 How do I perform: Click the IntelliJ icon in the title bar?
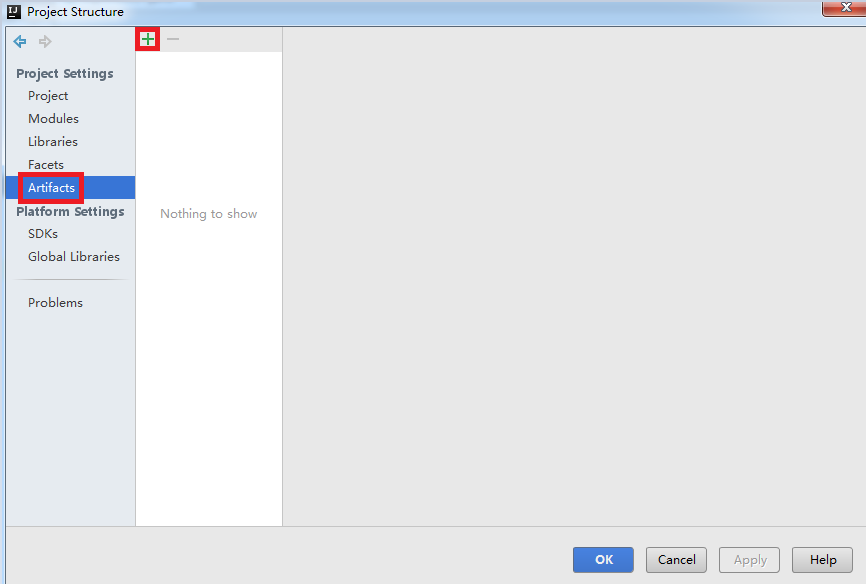pyautogui.click(x=14, y=12)
